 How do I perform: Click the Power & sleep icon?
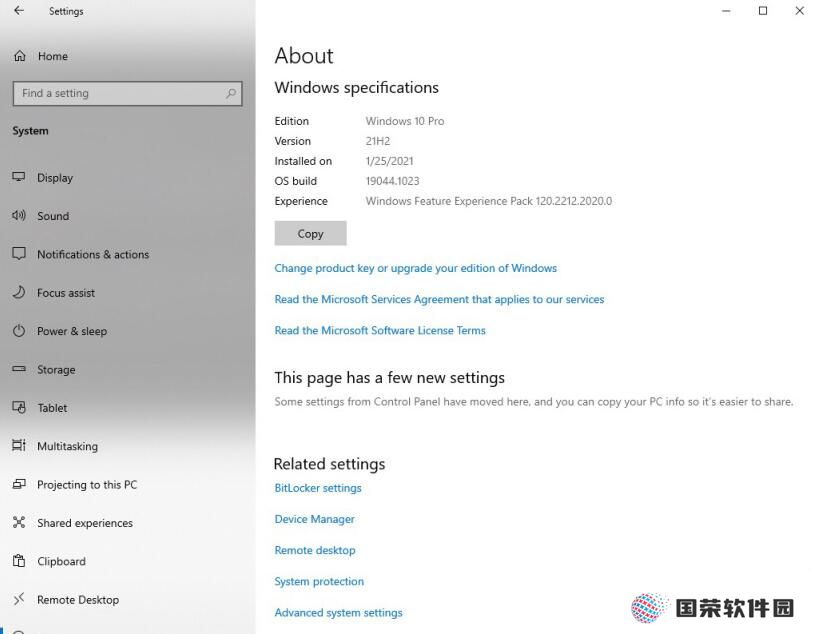(19, 331)
